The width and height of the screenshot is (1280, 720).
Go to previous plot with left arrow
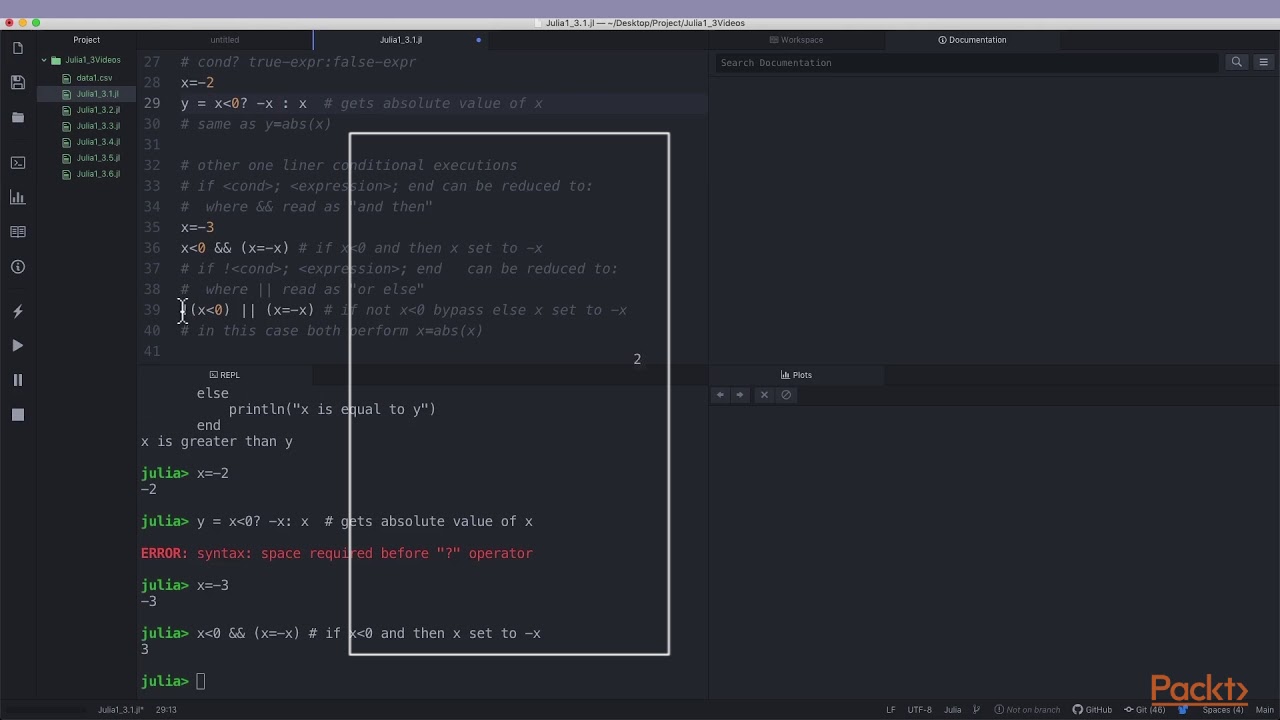pos(720,395)
